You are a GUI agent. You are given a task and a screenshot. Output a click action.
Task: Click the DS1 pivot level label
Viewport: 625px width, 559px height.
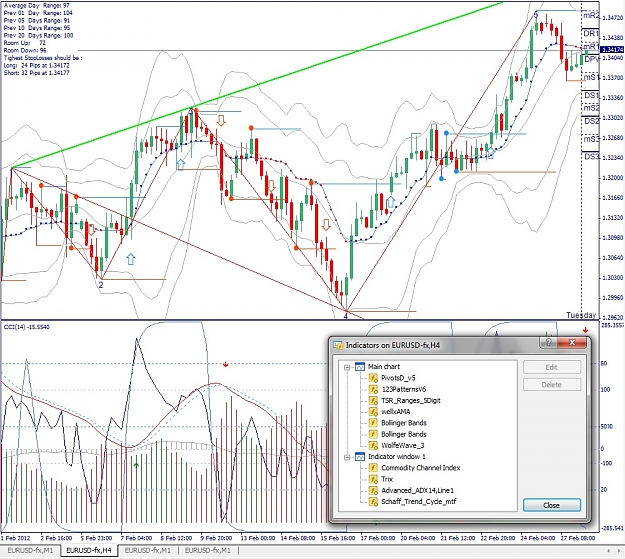(x=591, y=95)
